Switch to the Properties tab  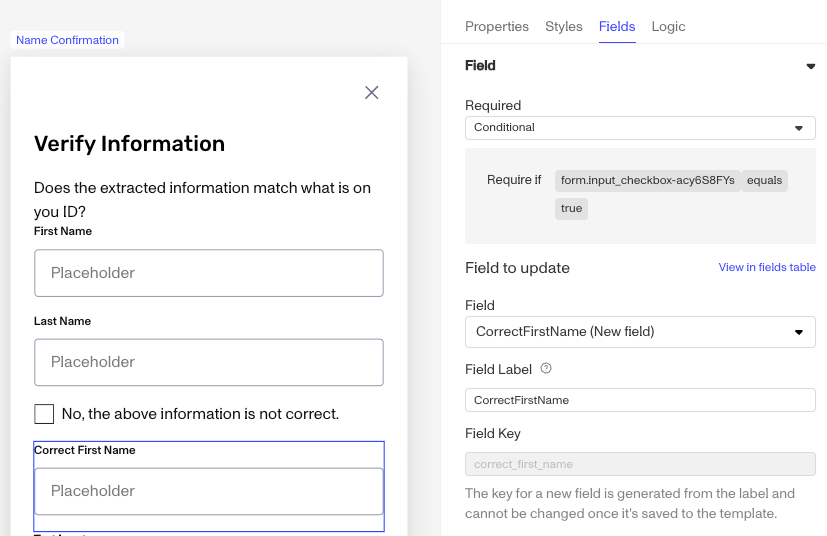(497, 26)
